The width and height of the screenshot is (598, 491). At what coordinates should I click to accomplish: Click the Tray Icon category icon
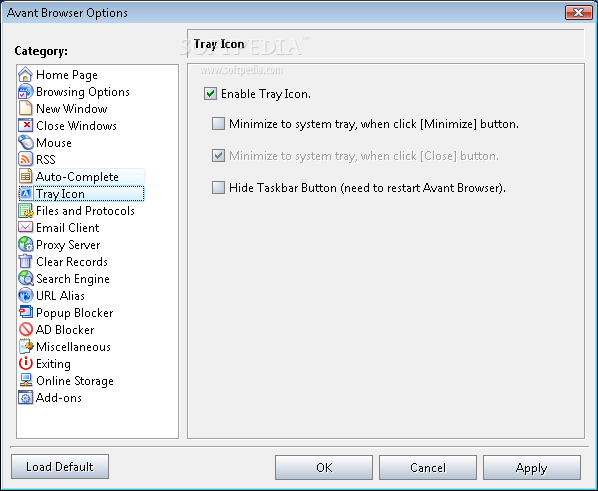[26, 193]
